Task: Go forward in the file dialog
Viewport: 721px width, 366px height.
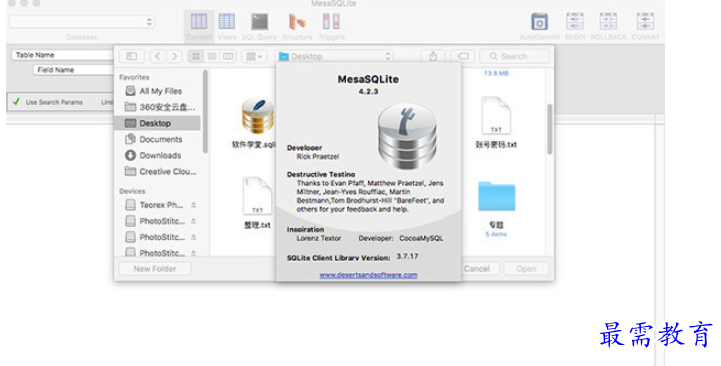Action: tap(174, 56)
